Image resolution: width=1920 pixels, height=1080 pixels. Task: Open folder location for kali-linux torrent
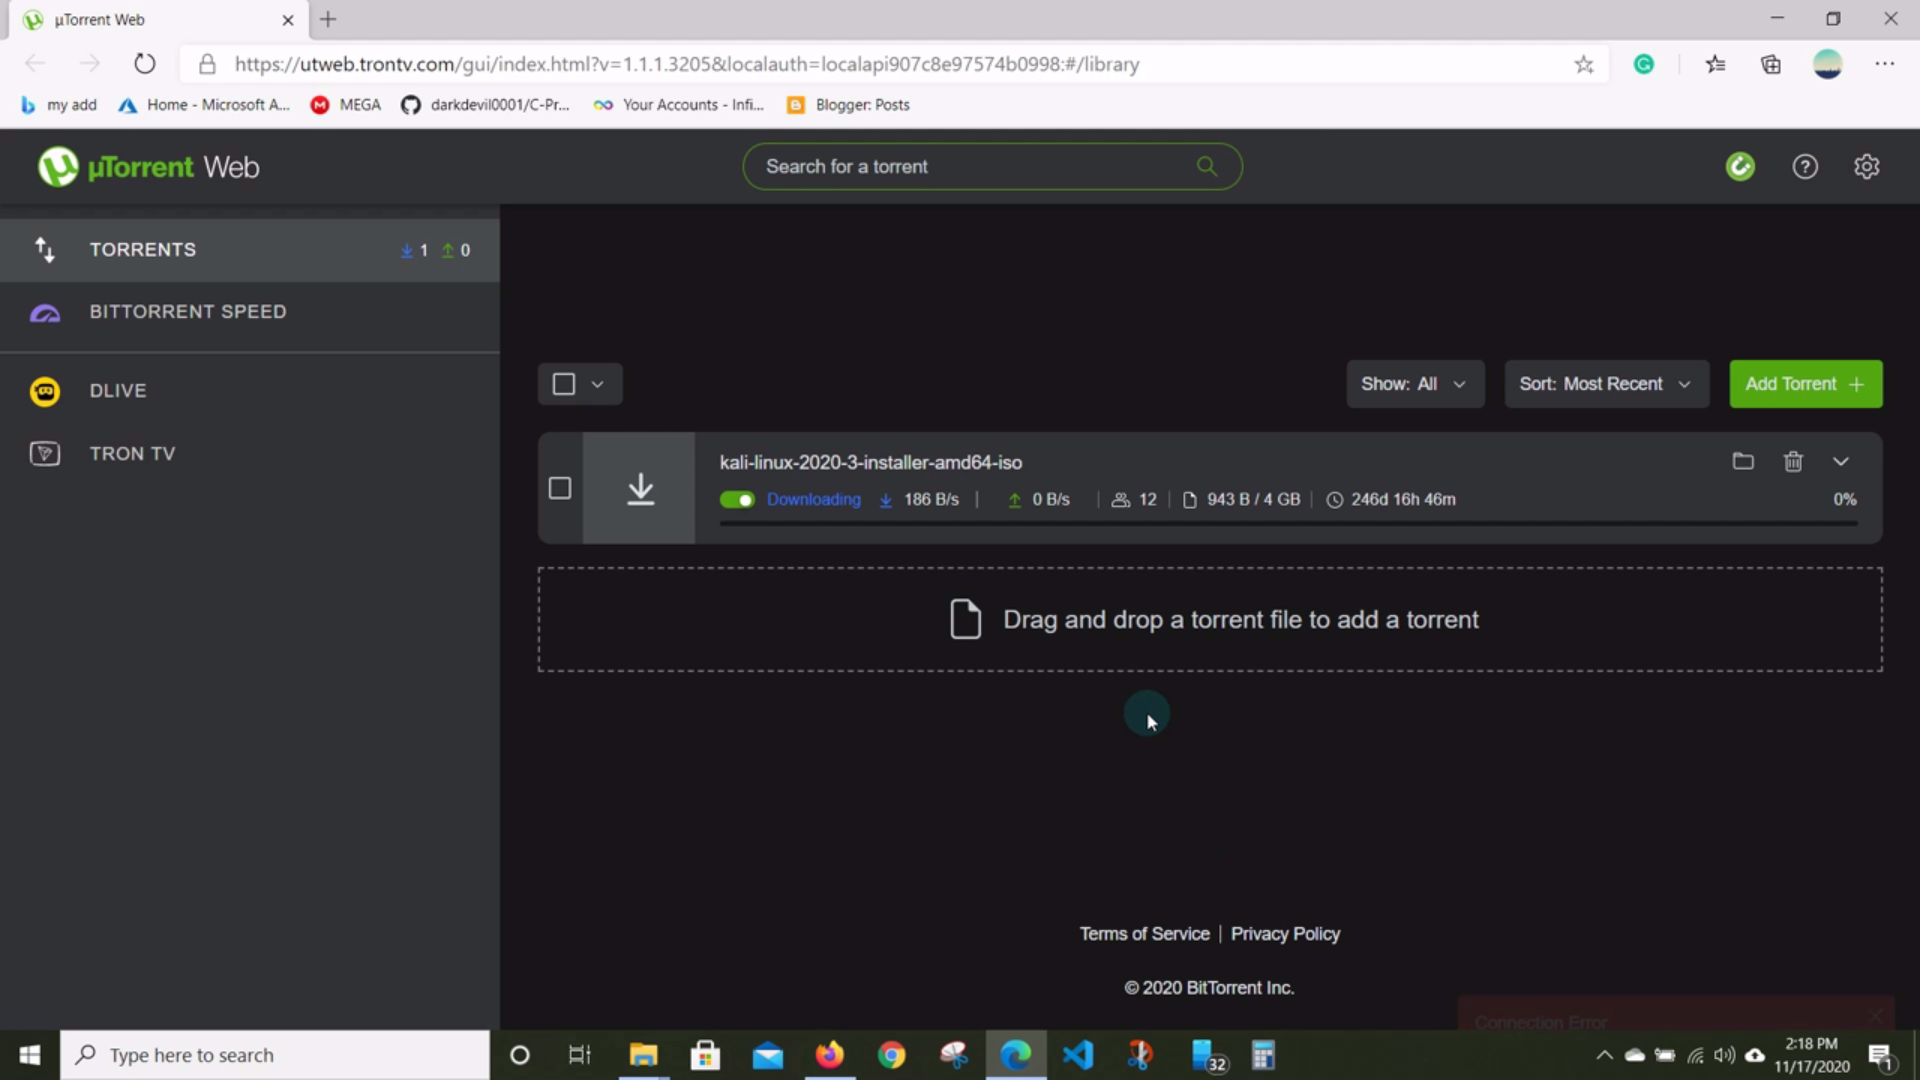click(1742, 461)
